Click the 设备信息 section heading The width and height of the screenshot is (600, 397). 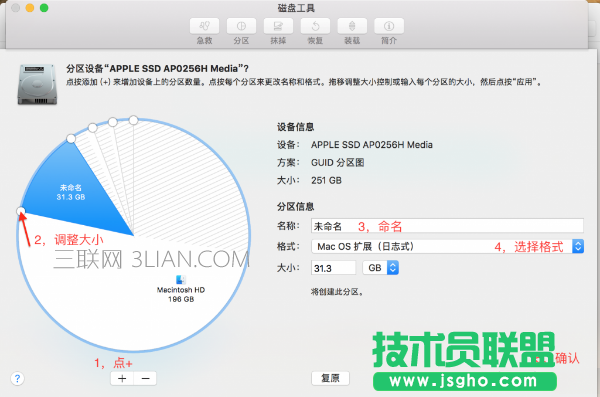point(295,127)
